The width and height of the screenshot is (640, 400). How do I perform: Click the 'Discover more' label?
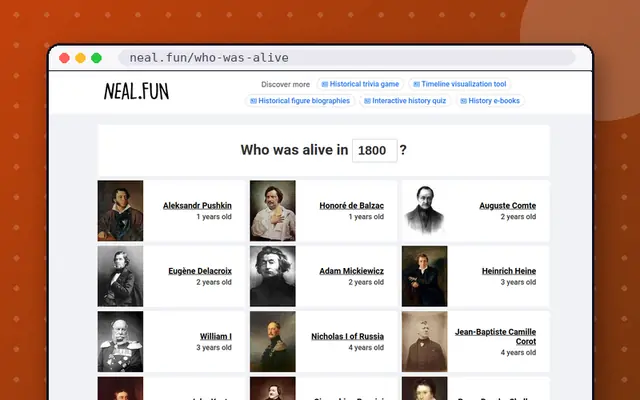pos(285,84)
